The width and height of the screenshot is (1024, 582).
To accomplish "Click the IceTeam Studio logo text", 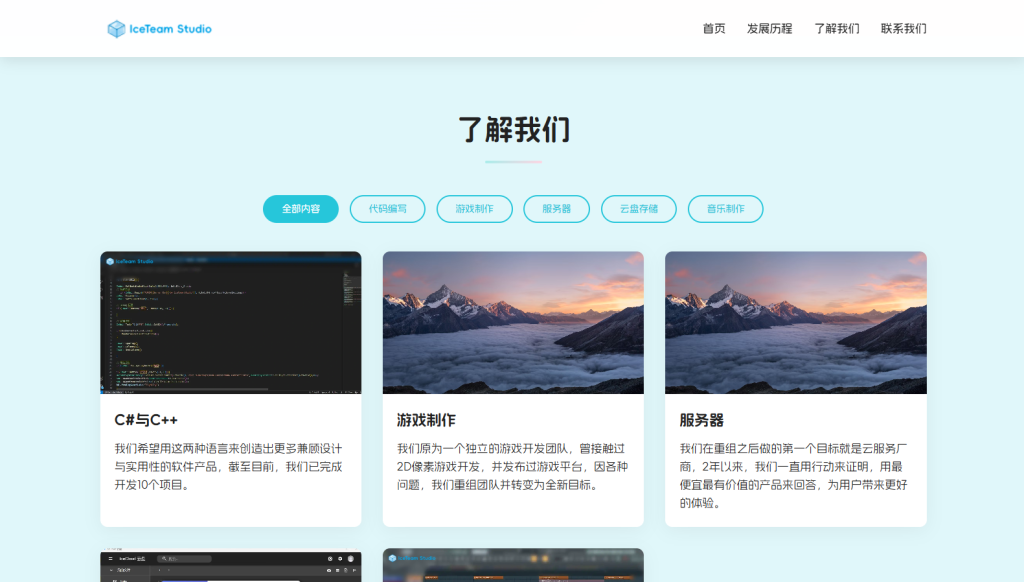I will [171, 29].
